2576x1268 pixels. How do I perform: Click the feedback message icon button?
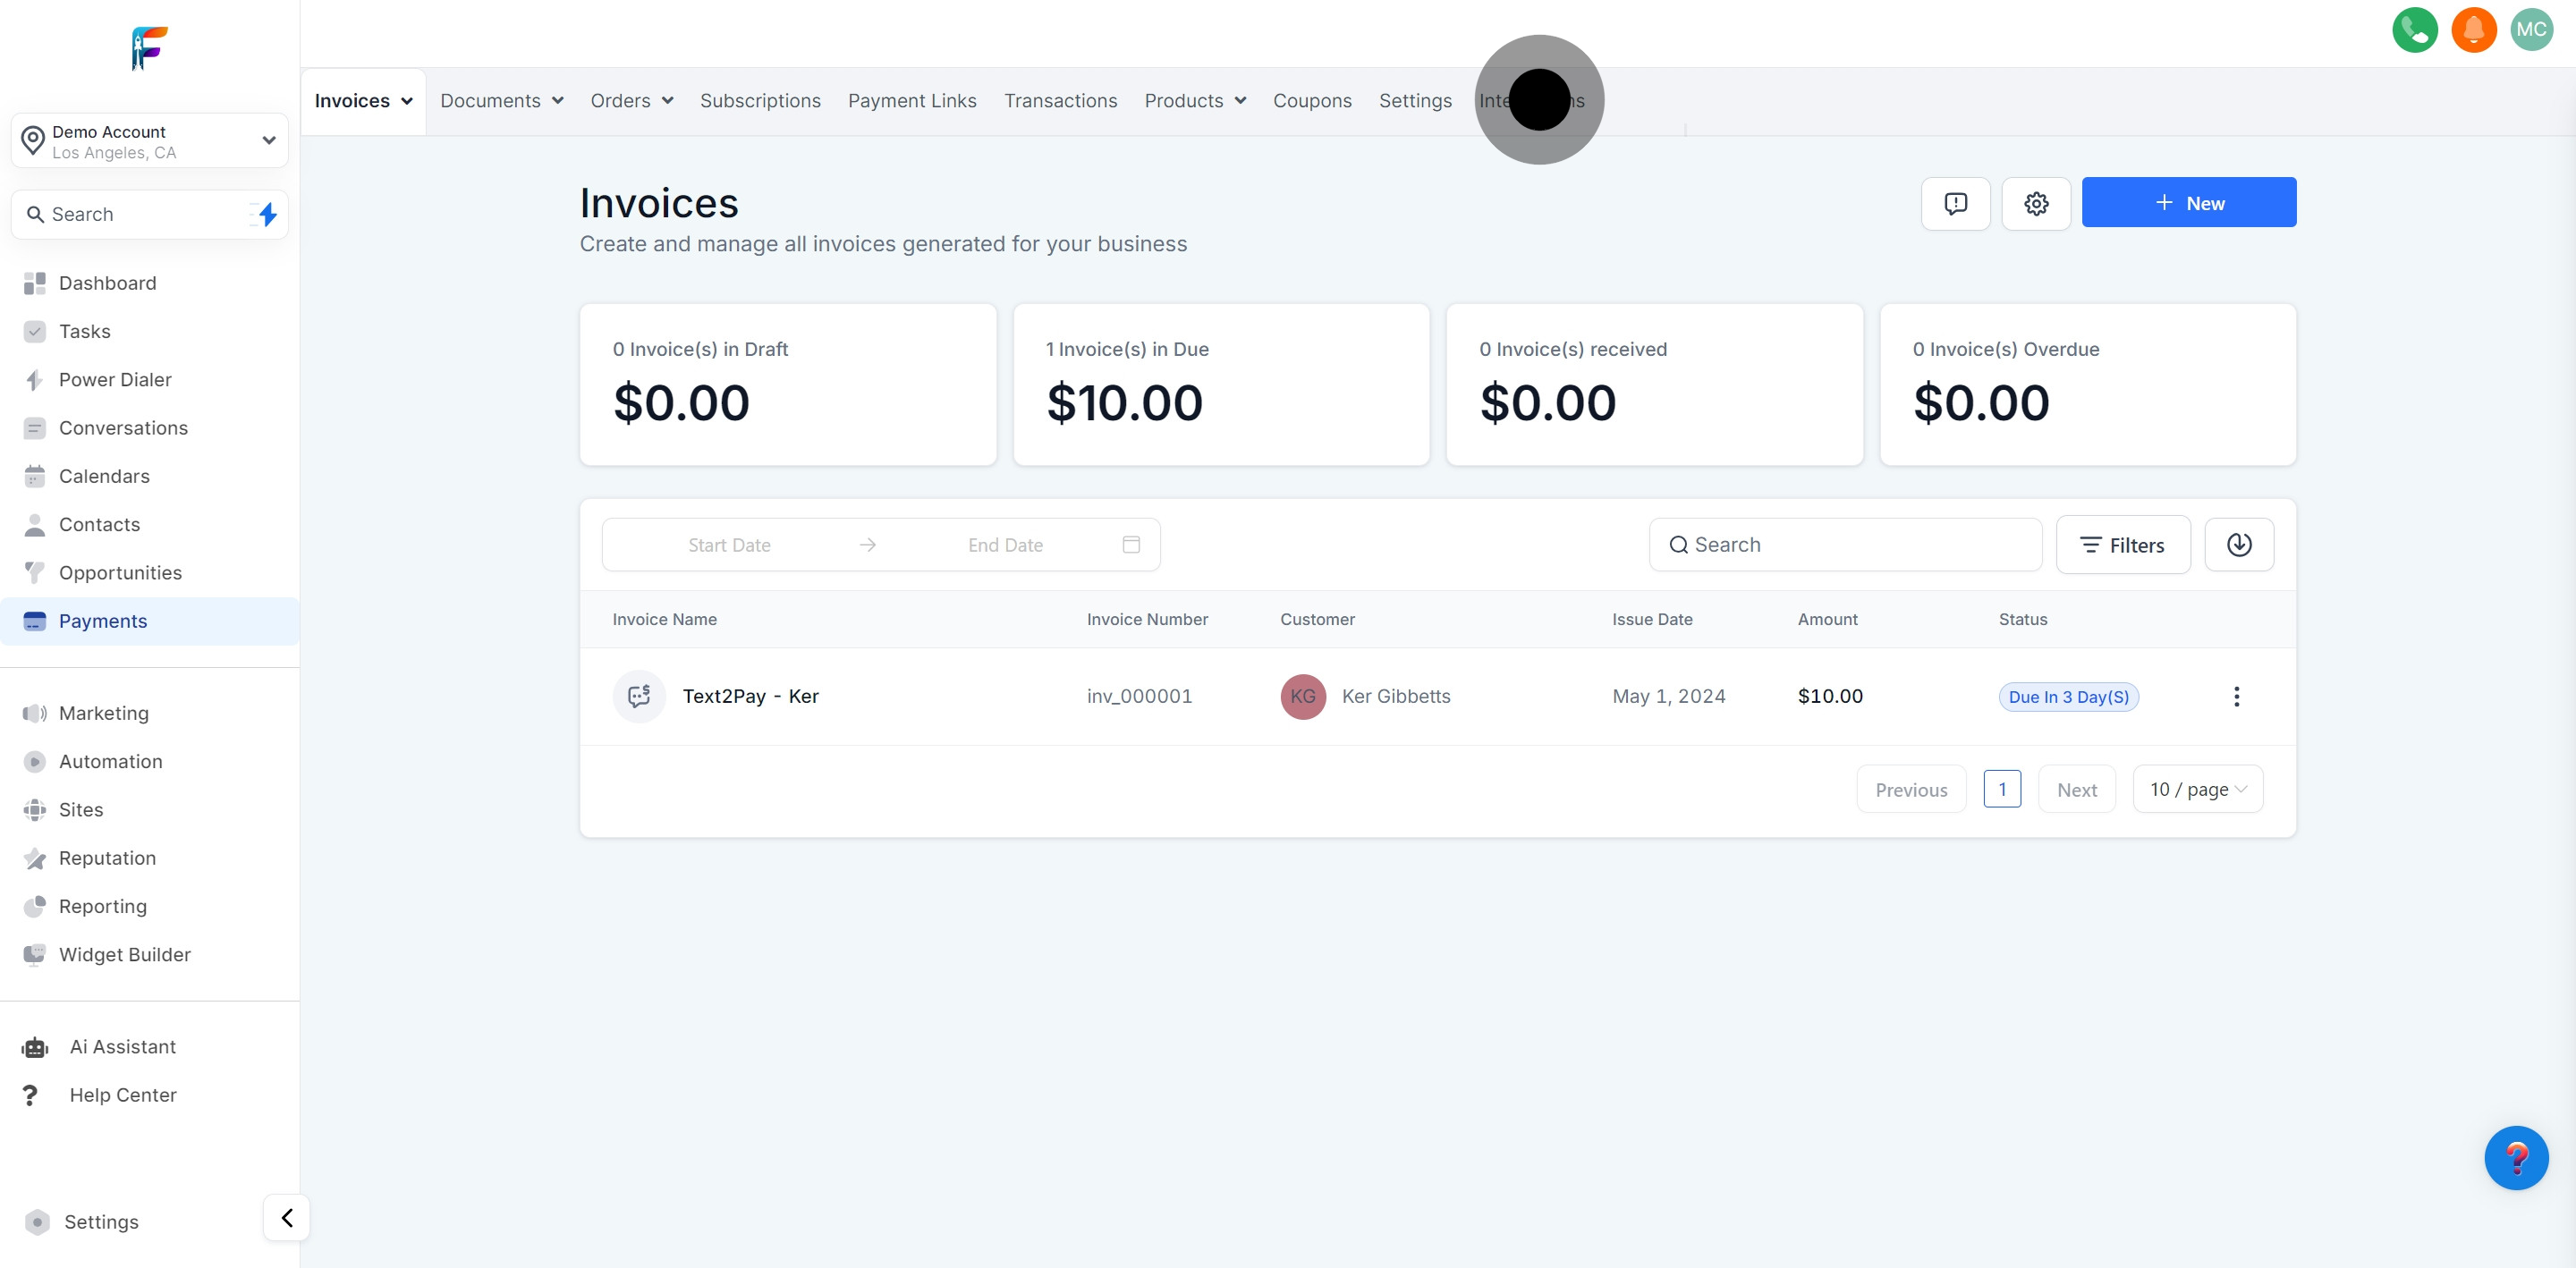point(1955,203)
